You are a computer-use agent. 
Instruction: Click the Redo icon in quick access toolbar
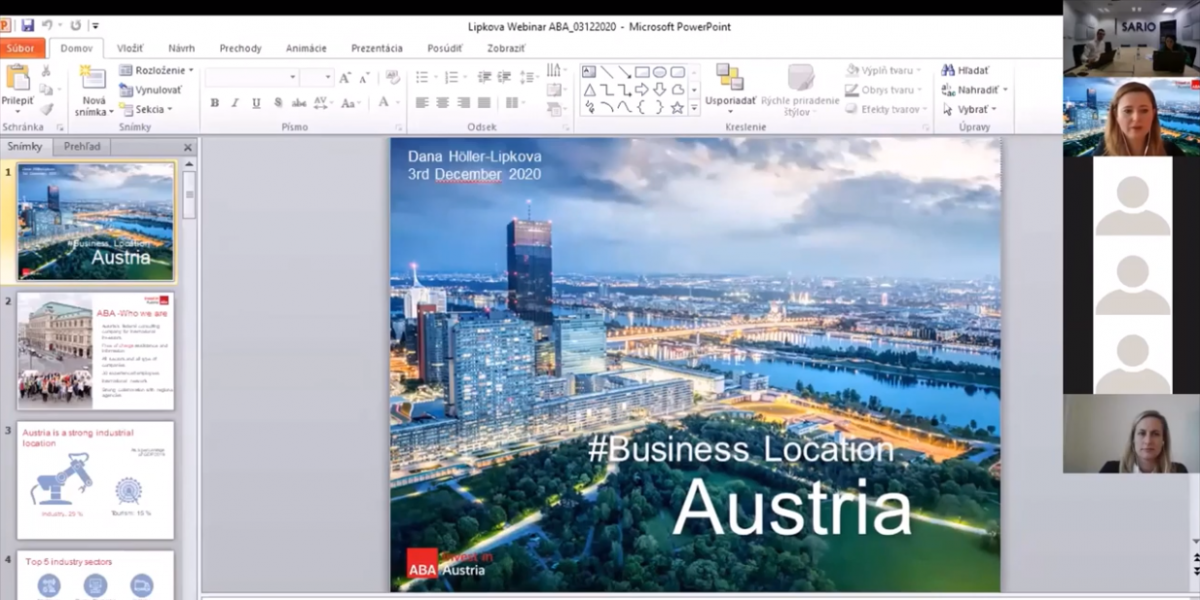click(75, 25)
